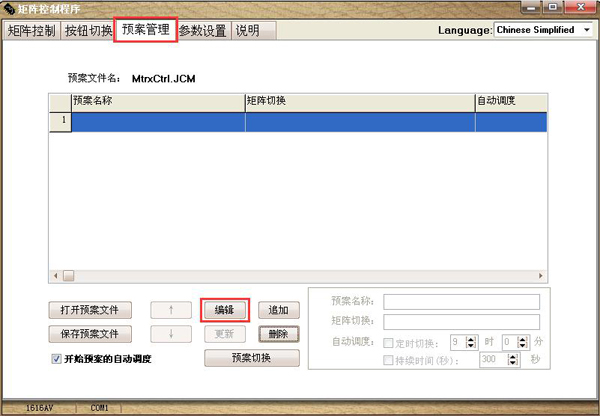
Task: Click the minute stepper arrows
Action: [522, 342]
